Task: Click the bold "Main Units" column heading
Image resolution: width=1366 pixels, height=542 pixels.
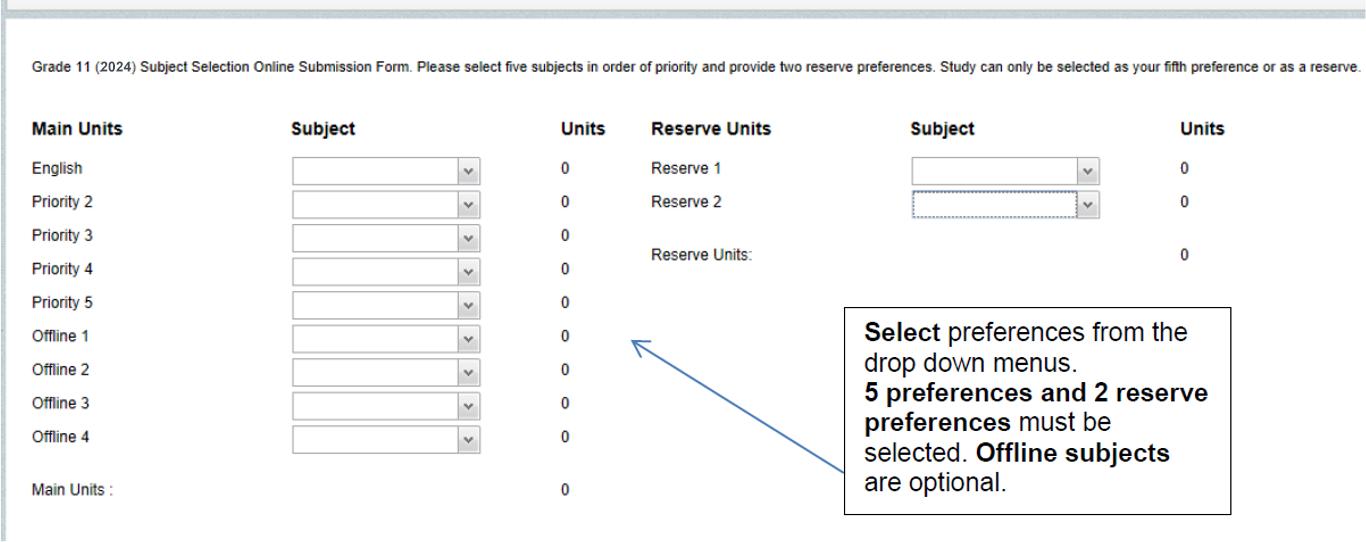Action: [x=77, y=130]
